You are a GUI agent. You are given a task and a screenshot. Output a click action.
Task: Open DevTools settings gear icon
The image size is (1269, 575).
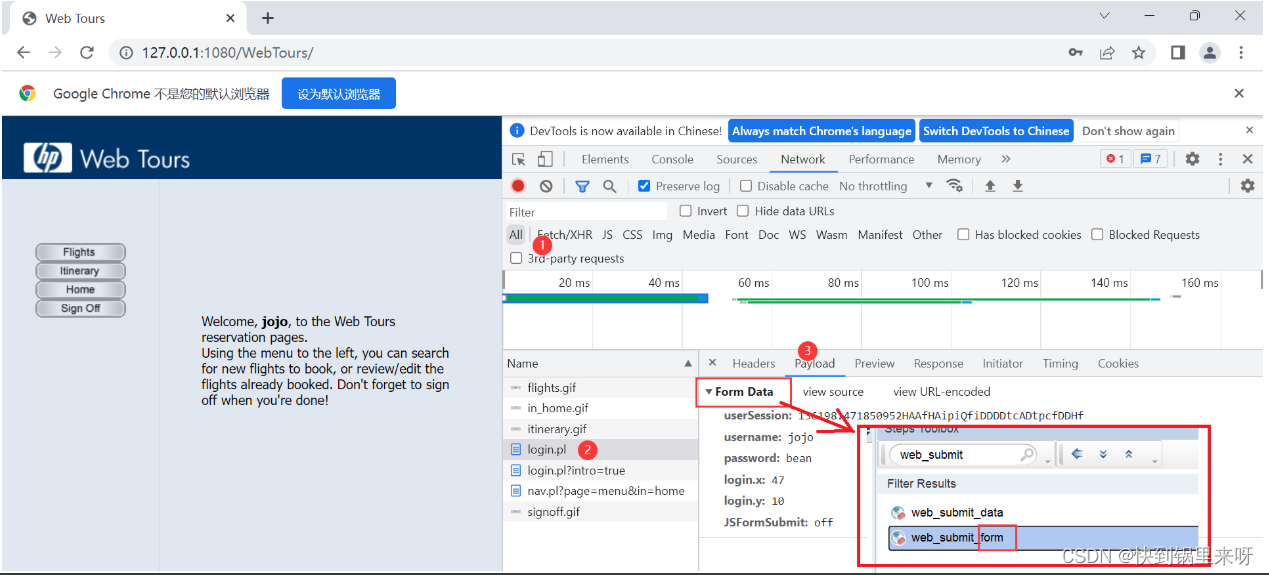click(x=1192, y=159)
